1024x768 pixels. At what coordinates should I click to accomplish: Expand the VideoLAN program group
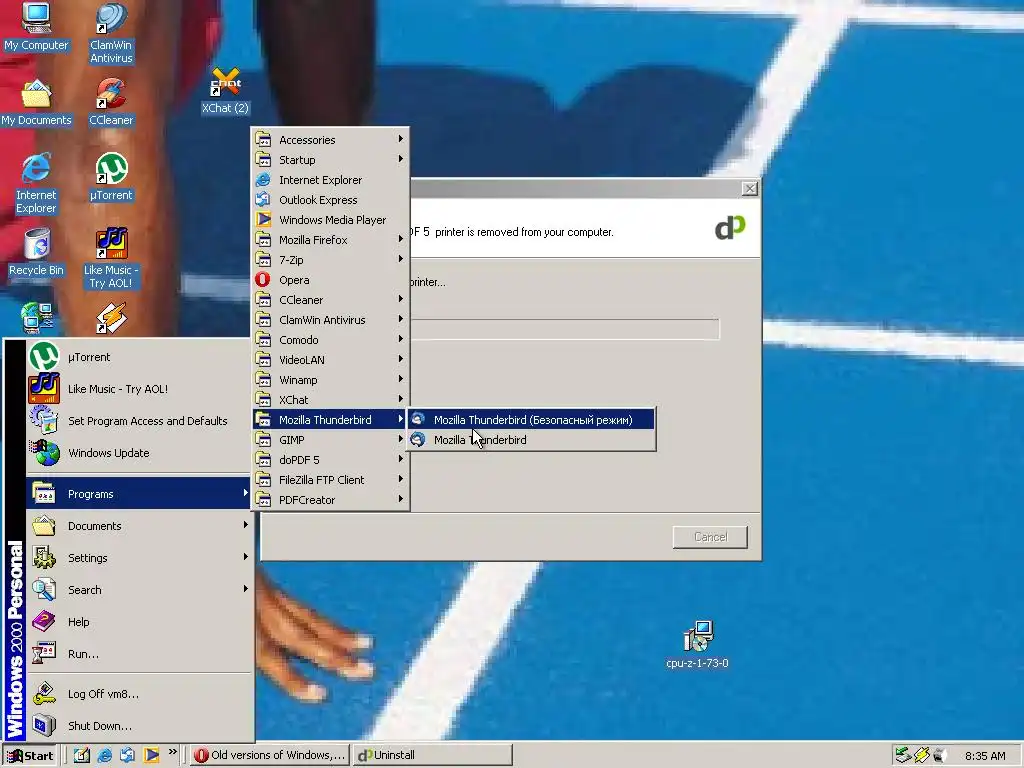point(331,359)
